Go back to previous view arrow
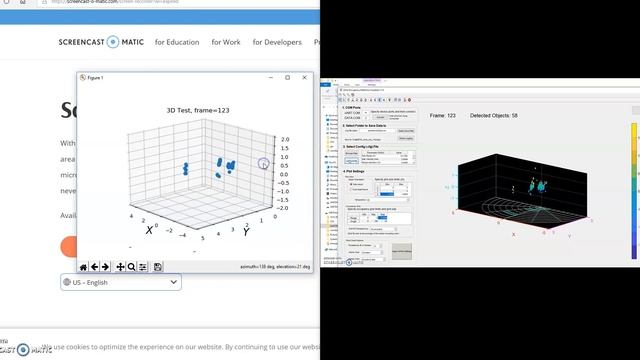 (x=94, y=267)
